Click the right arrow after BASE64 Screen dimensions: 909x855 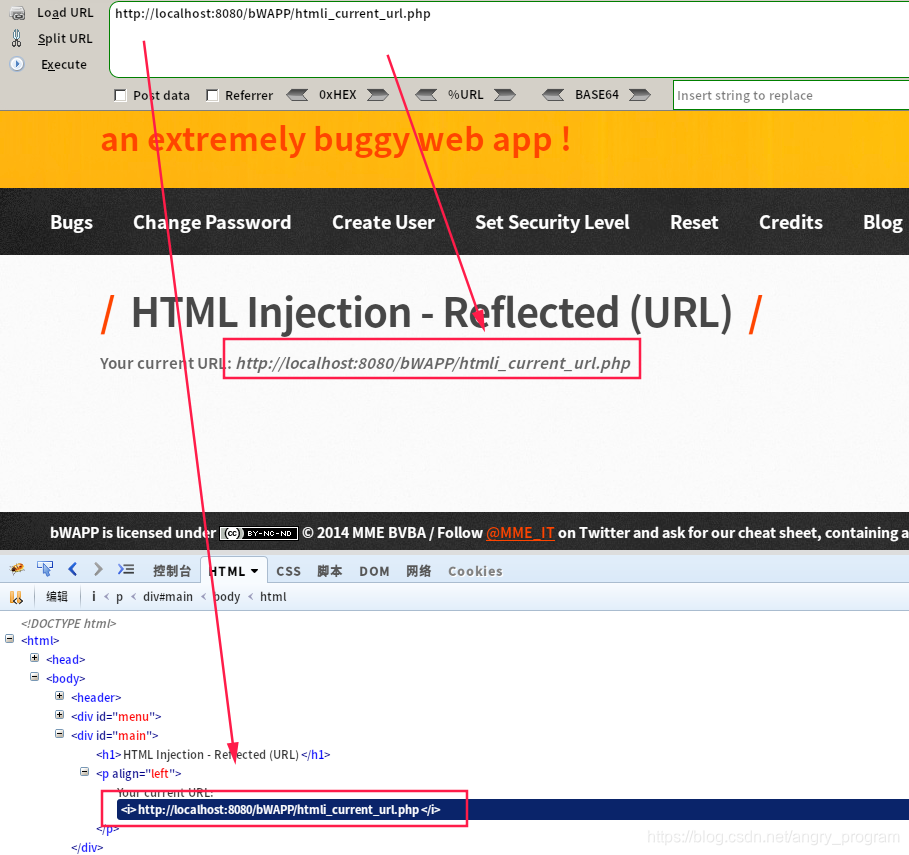pyautogui.click(x=639, y=94)
